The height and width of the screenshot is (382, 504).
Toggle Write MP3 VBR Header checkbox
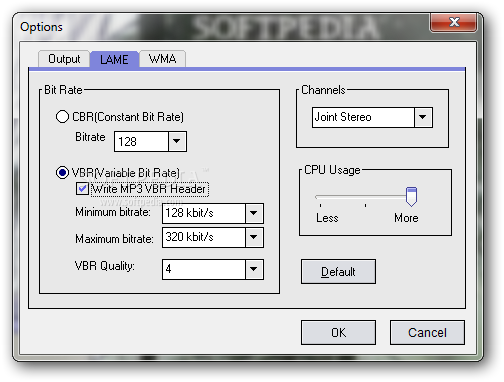[82, 189]
